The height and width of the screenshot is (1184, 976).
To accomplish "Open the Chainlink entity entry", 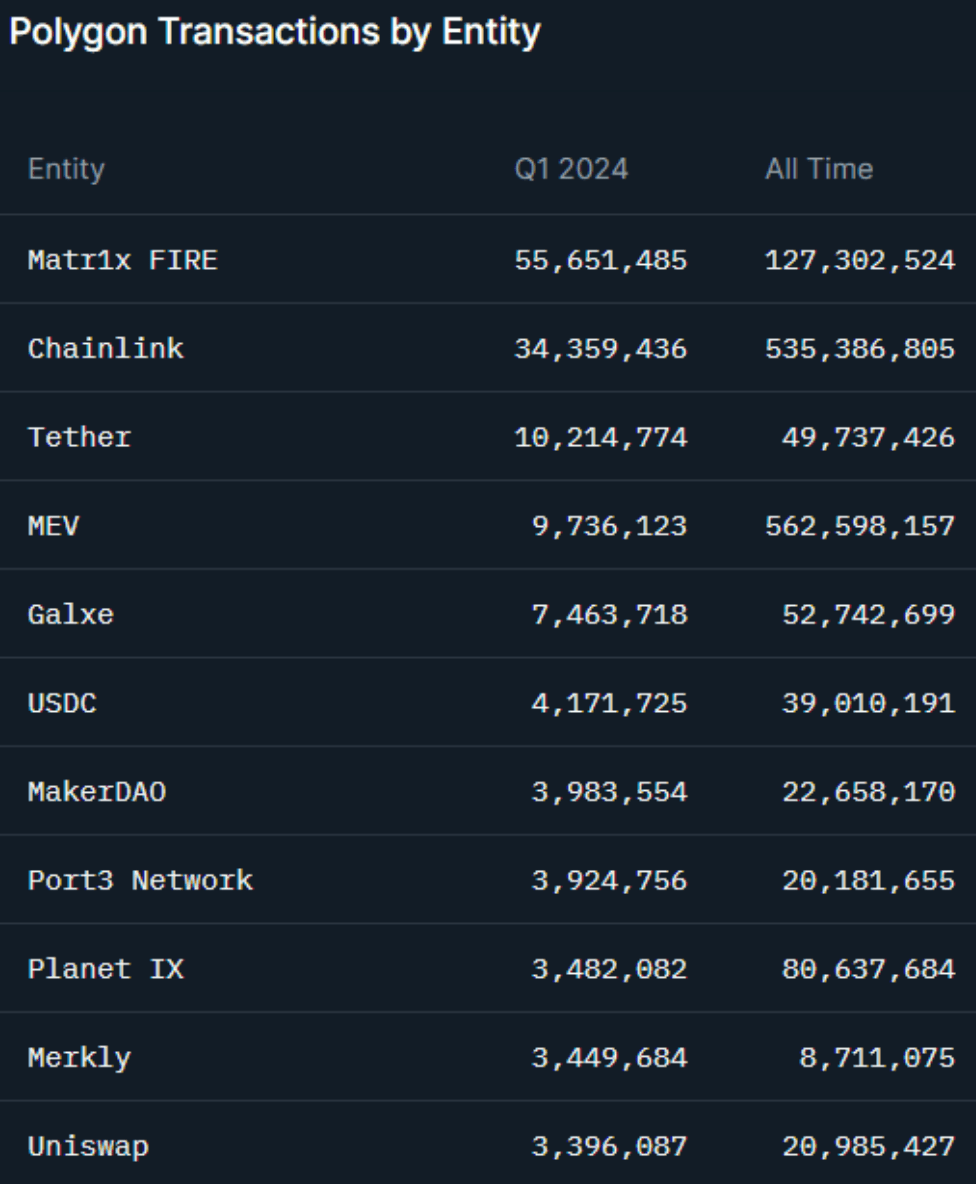I will point(105,349).
